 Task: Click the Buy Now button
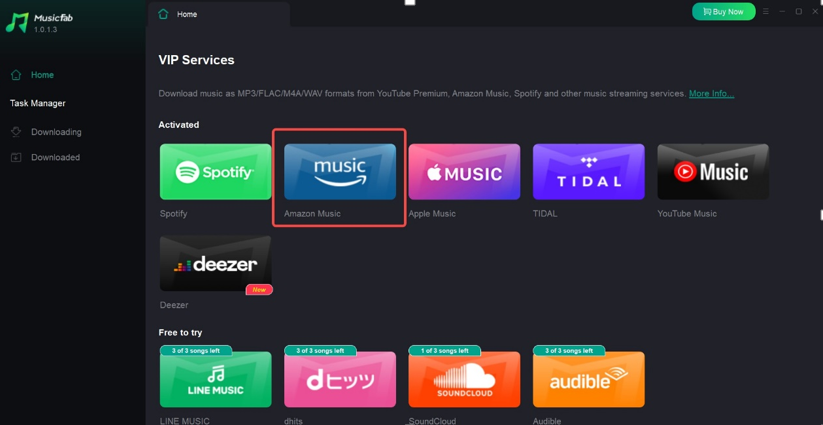coord(724,12)
